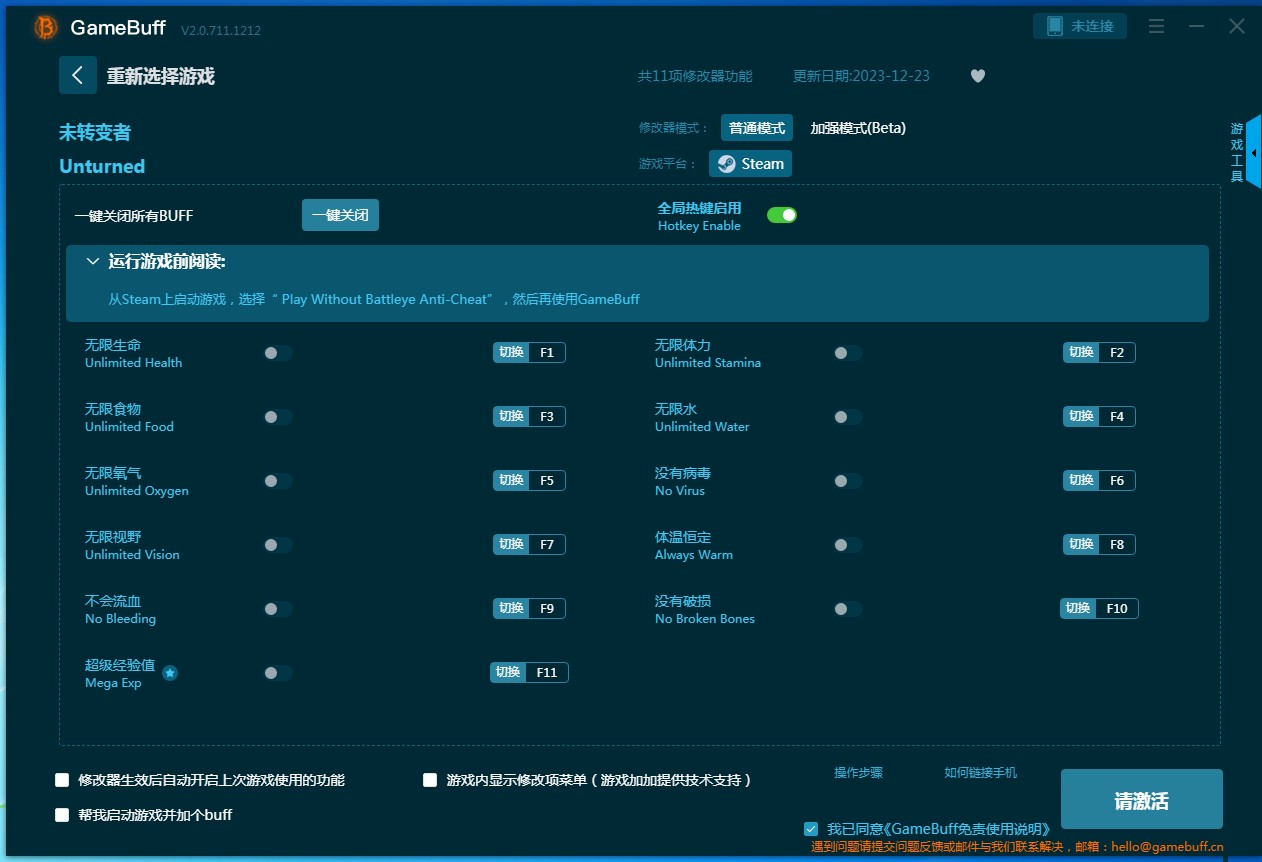
Task: Click the 共11项修改器功能 text
Action: tap(695, 76)
